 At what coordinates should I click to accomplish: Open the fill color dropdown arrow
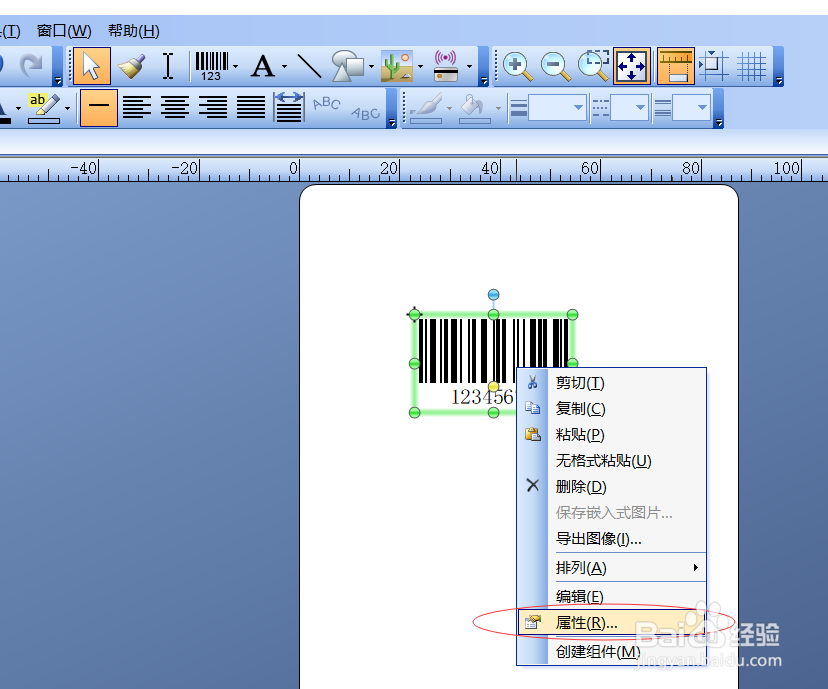[x=498, y=109]
